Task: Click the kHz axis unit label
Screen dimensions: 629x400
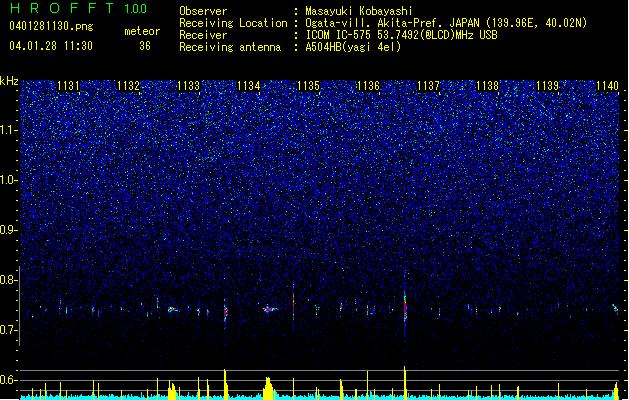Action: pos(9,81)
